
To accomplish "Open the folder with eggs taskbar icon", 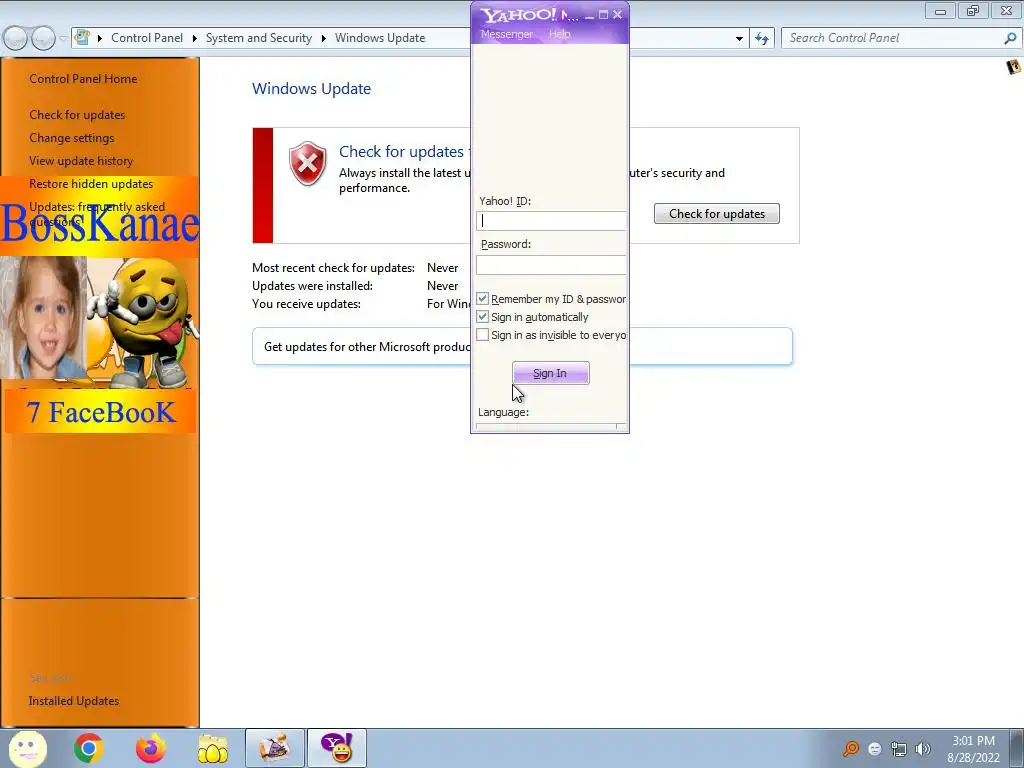I will [x=213, y=748].
